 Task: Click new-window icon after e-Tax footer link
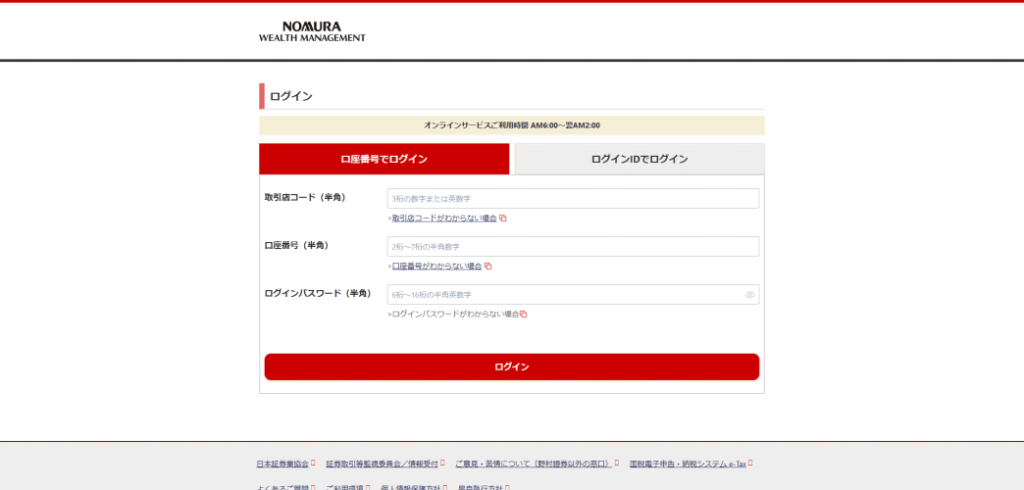pos(750,464)
